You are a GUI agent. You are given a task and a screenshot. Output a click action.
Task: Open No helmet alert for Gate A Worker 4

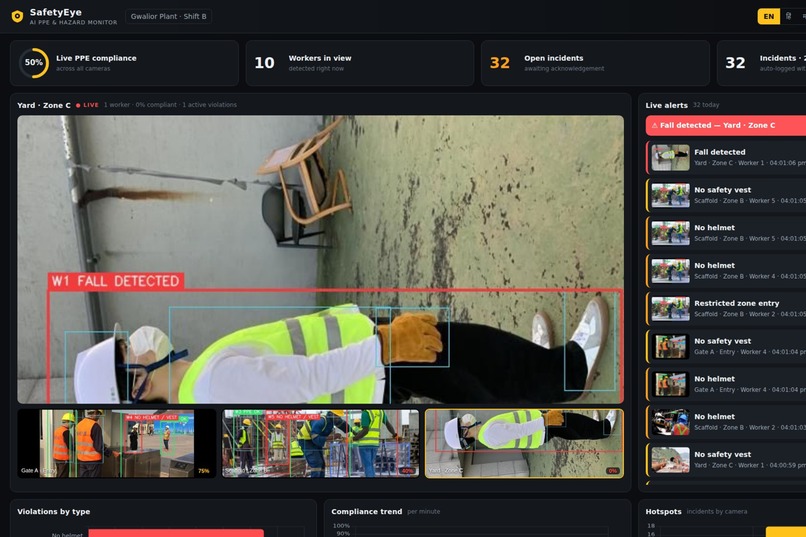coord(726,384)
